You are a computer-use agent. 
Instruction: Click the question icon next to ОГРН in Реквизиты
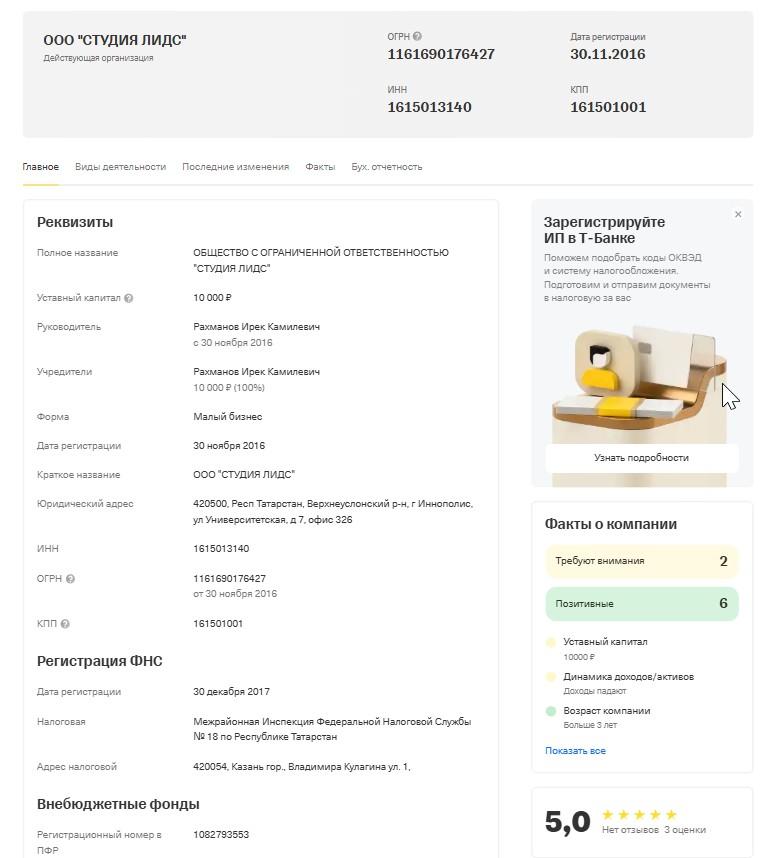tap(71, 579)
